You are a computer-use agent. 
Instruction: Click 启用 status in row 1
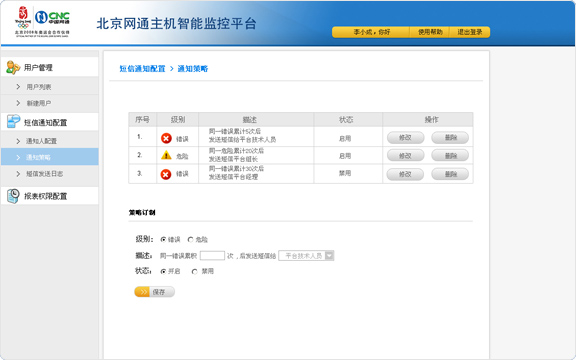coord(345,138)
